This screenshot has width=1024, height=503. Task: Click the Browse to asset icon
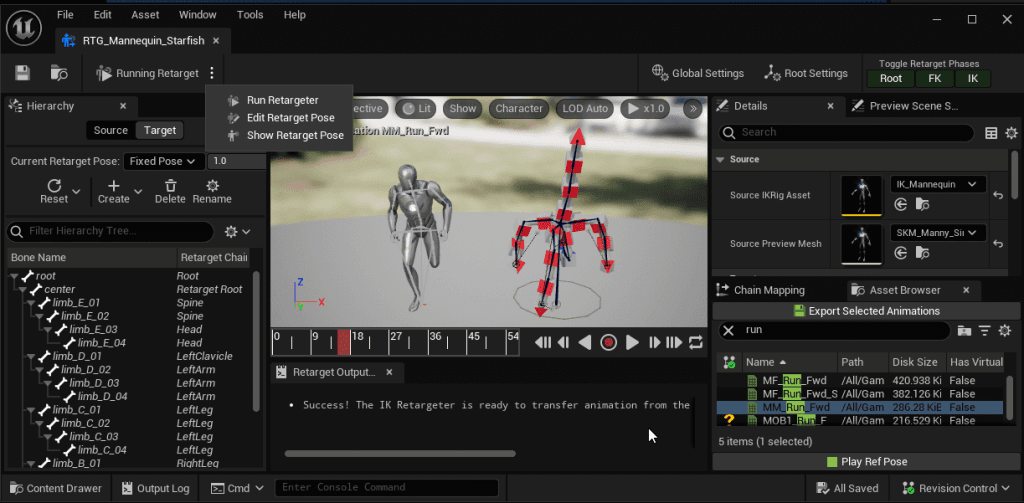pos(59,73)
